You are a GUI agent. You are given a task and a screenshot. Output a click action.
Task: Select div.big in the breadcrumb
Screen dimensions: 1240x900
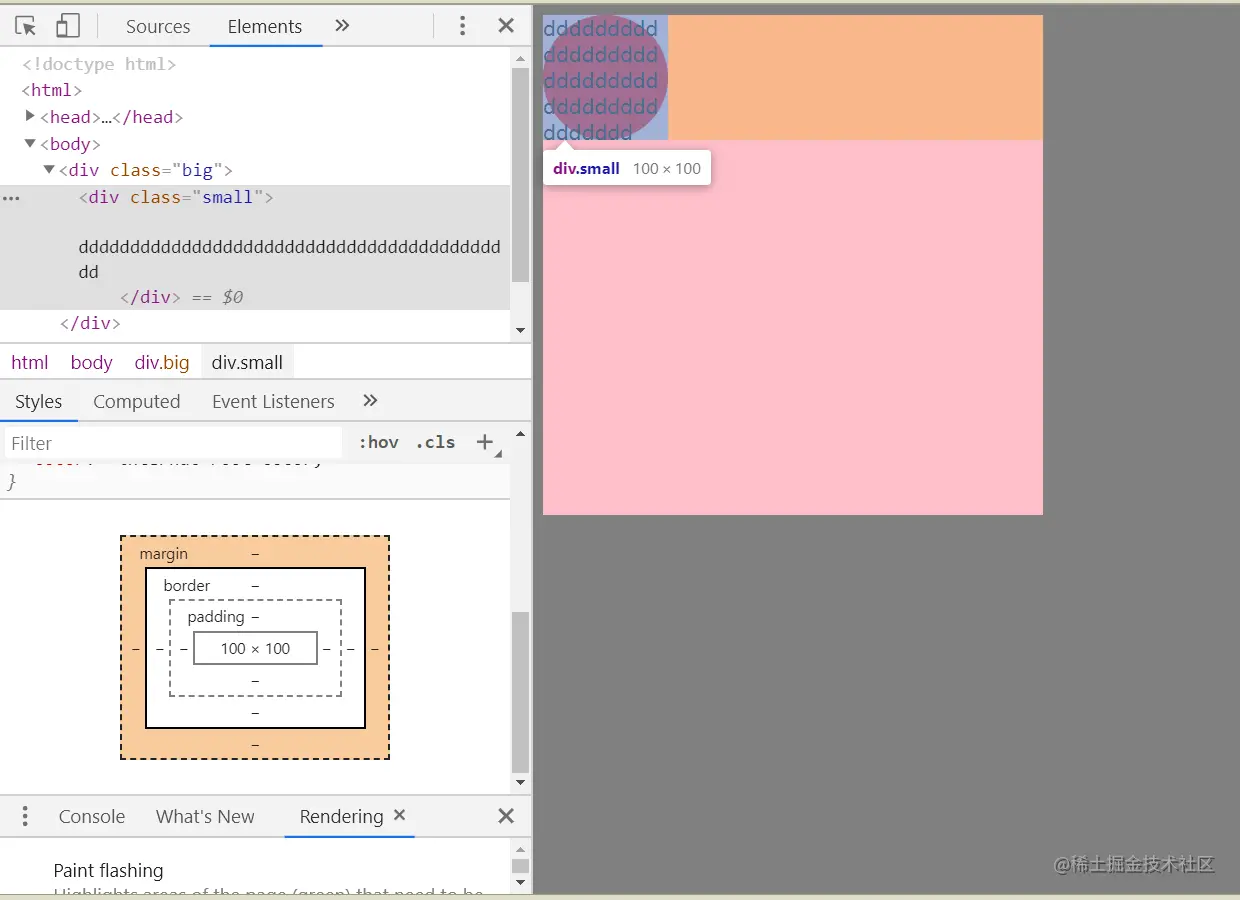click(x=162, y=363)
